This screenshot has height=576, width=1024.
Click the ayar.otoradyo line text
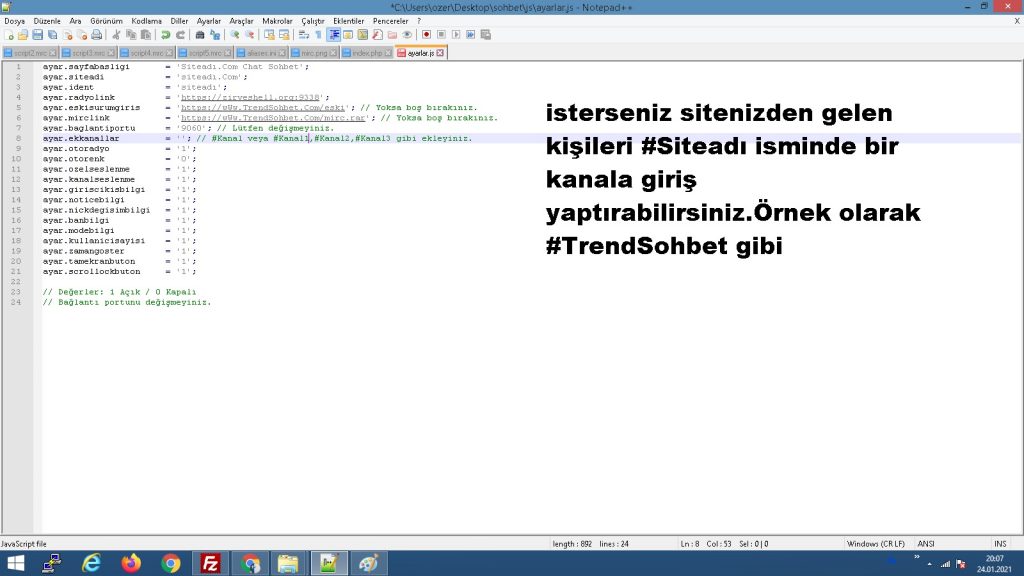tap(76, 149)
